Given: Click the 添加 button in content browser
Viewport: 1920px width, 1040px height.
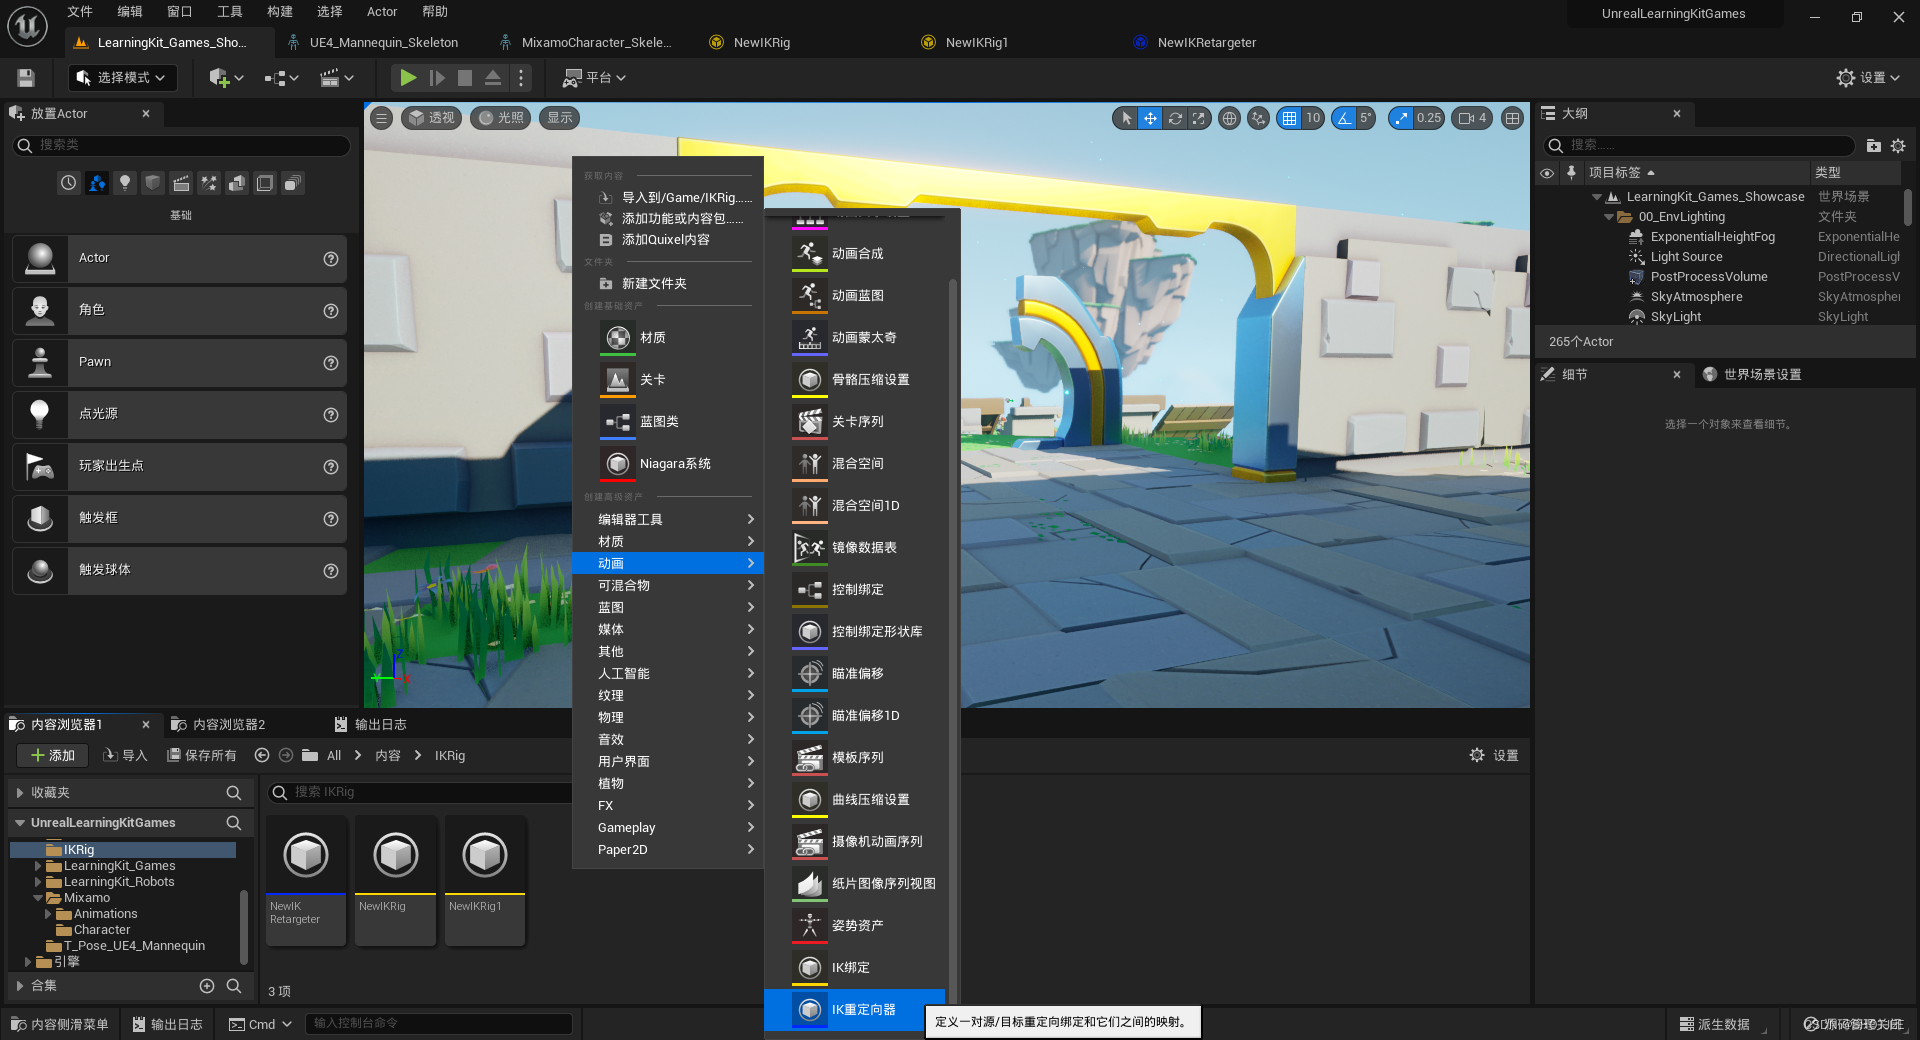Looking at the screenshot, I should point(52,755).
